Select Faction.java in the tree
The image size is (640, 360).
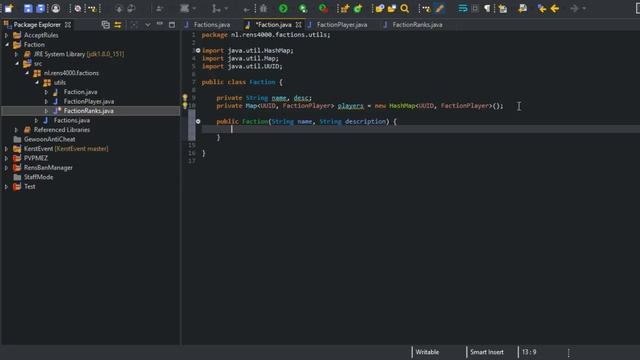point(80,92)
